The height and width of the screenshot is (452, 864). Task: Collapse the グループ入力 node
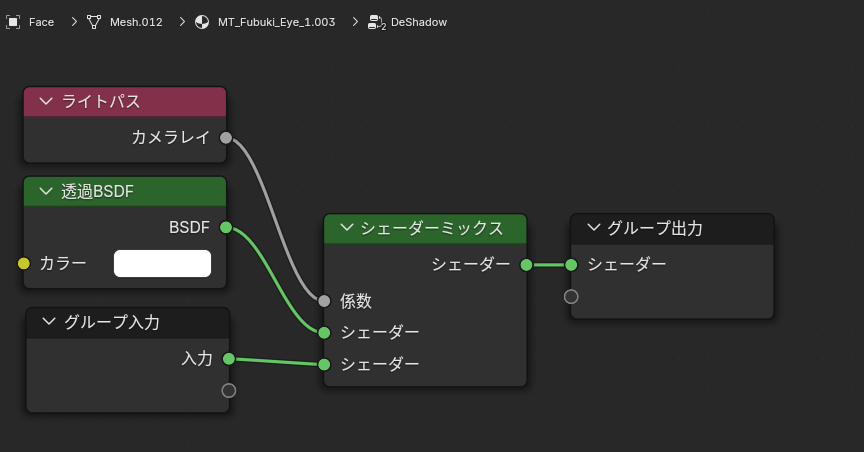pyautogui.click(x=49, y=321)
